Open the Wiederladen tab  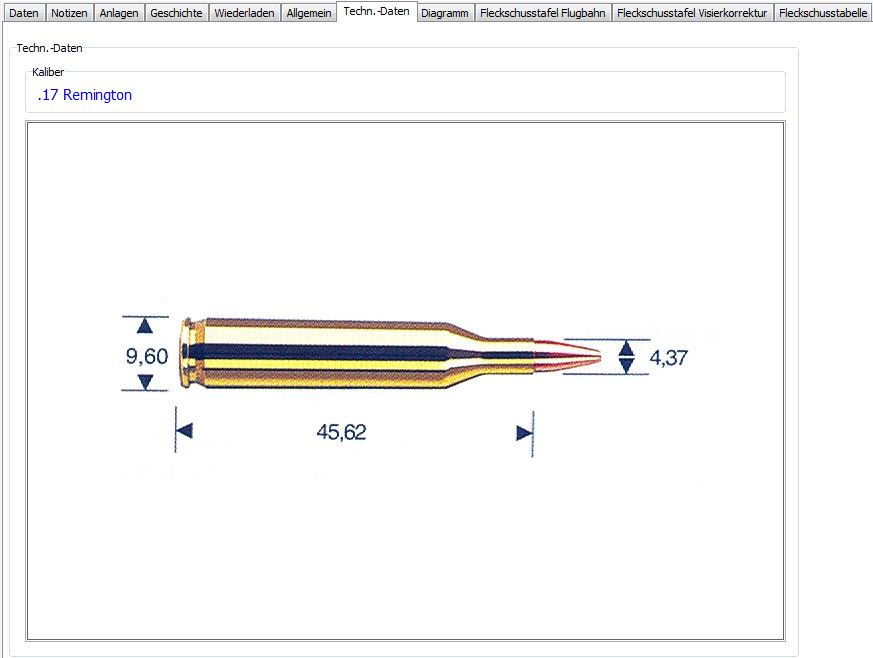point(244,13)
